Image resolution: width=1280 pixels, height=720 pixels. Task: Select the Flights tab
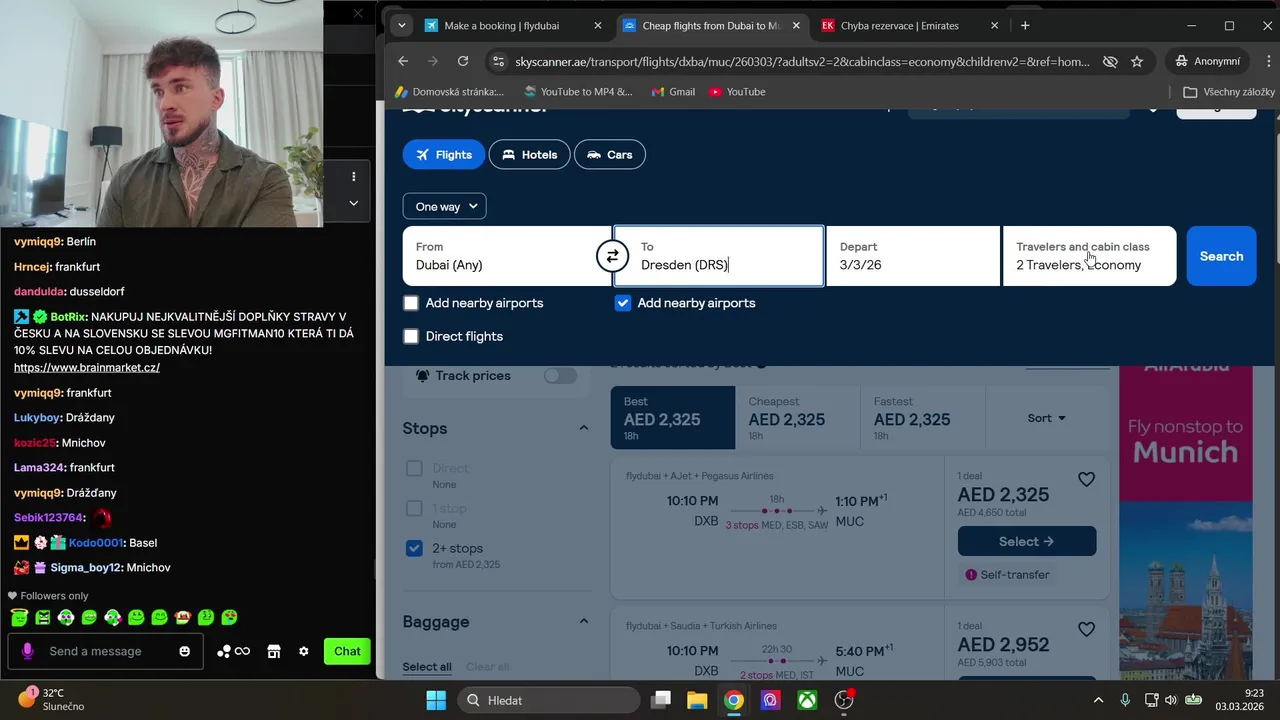443,155
